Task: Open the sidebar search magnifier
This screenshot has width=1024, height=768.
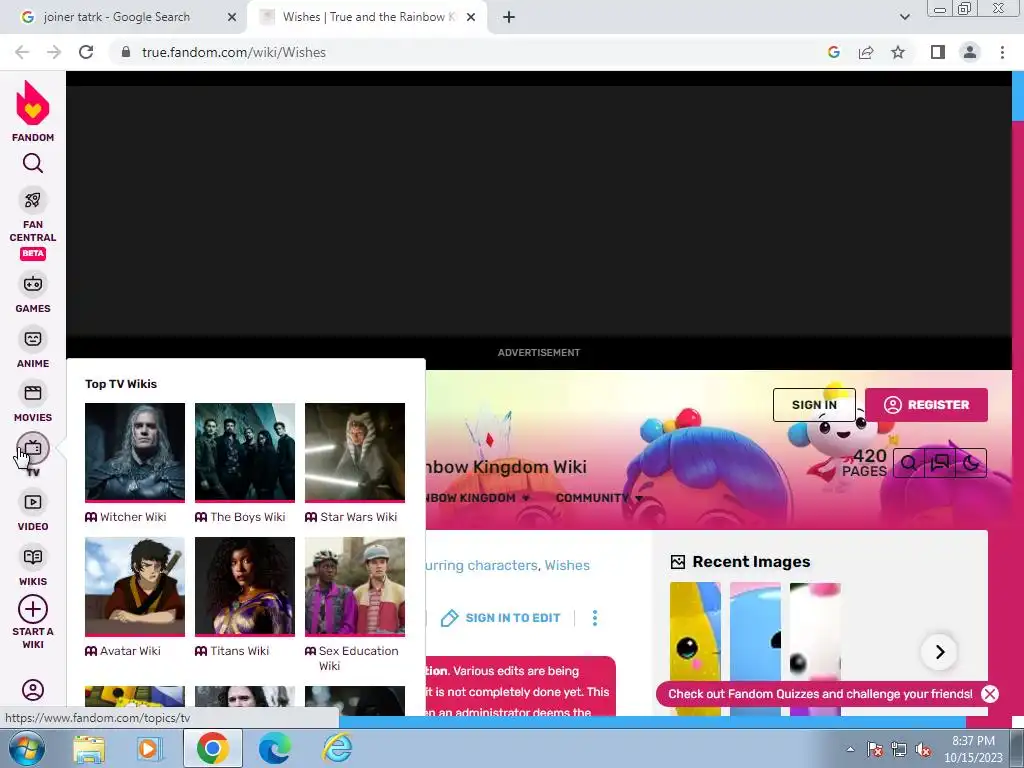Action: click(33, 163)
